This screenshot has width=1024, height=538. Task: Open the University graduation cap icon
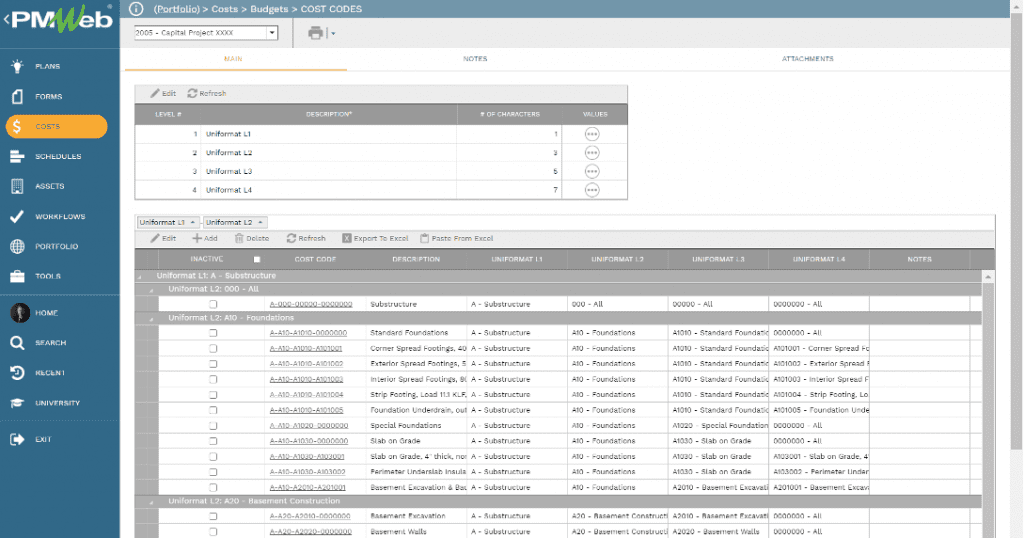[17, 403]
